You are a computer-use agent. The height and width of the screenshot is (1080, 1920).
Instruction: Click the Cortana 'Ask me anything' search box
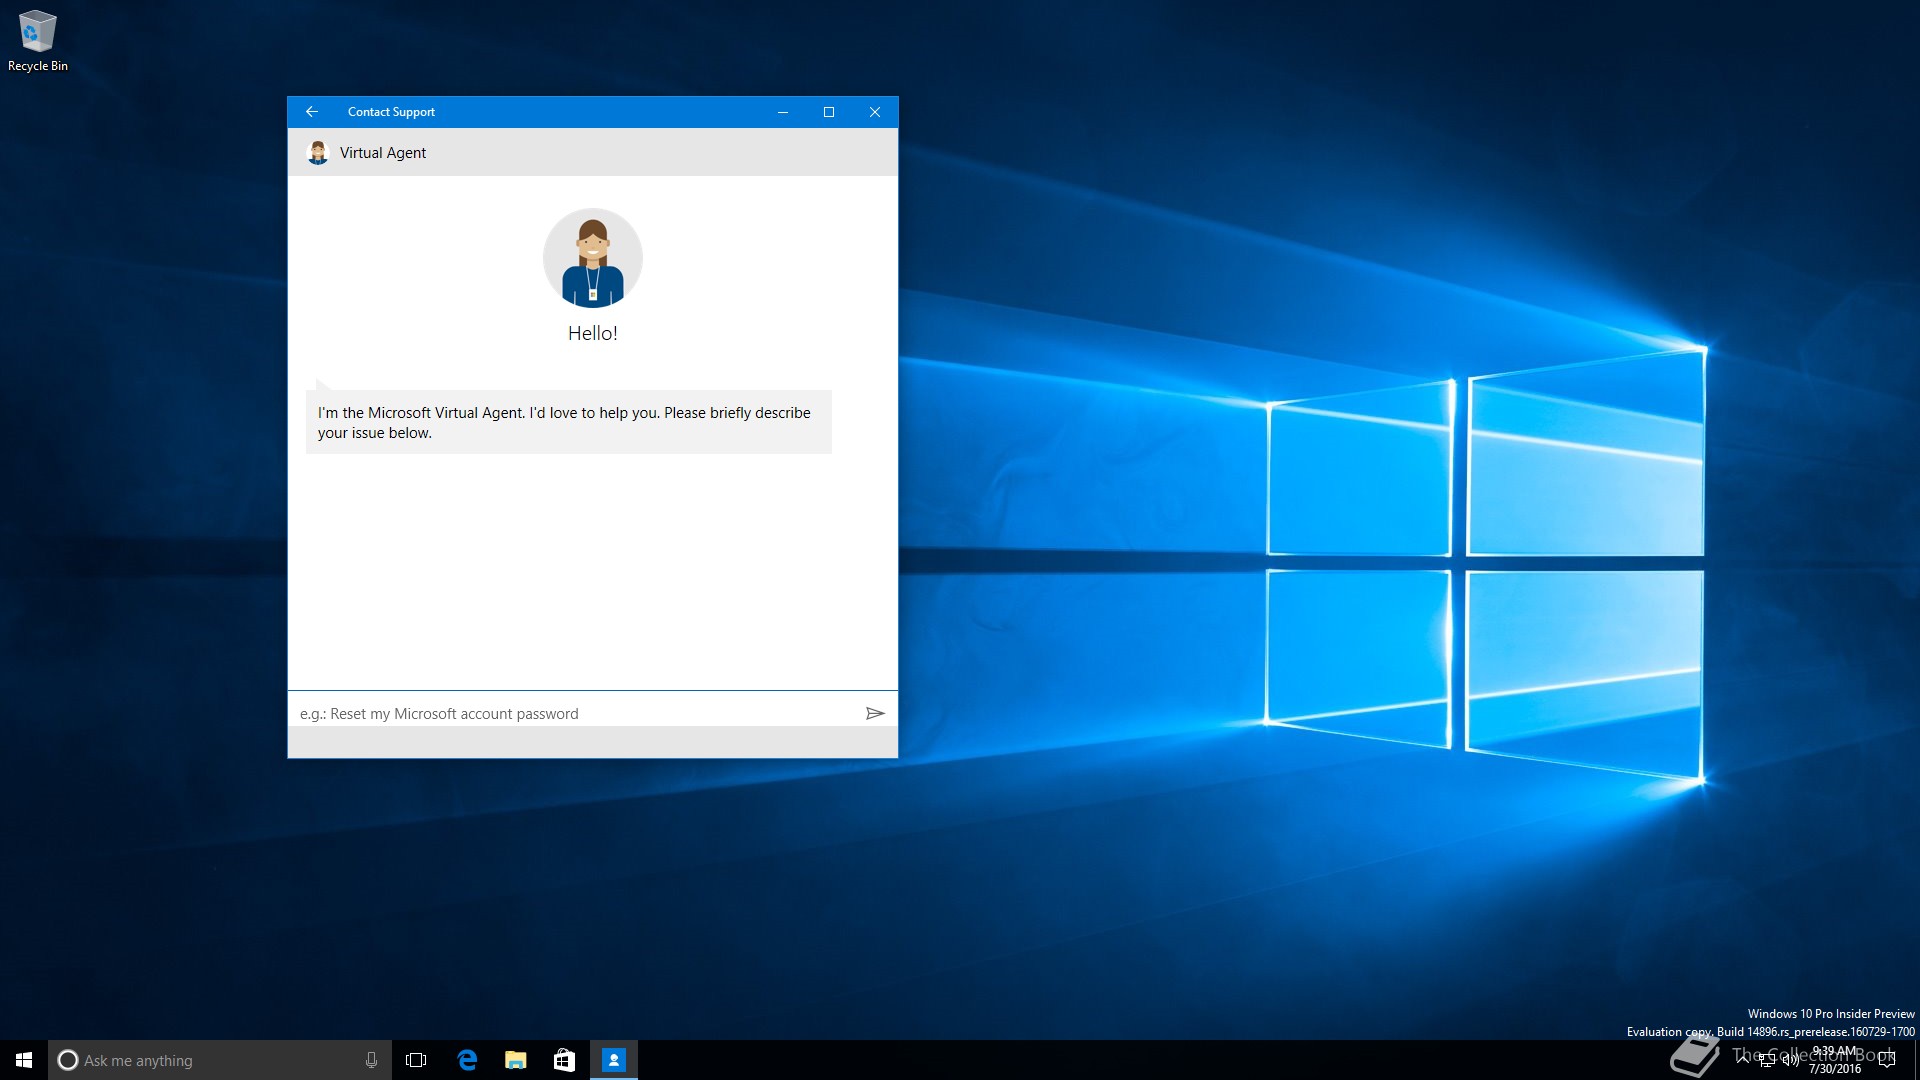coord(219,1060)
